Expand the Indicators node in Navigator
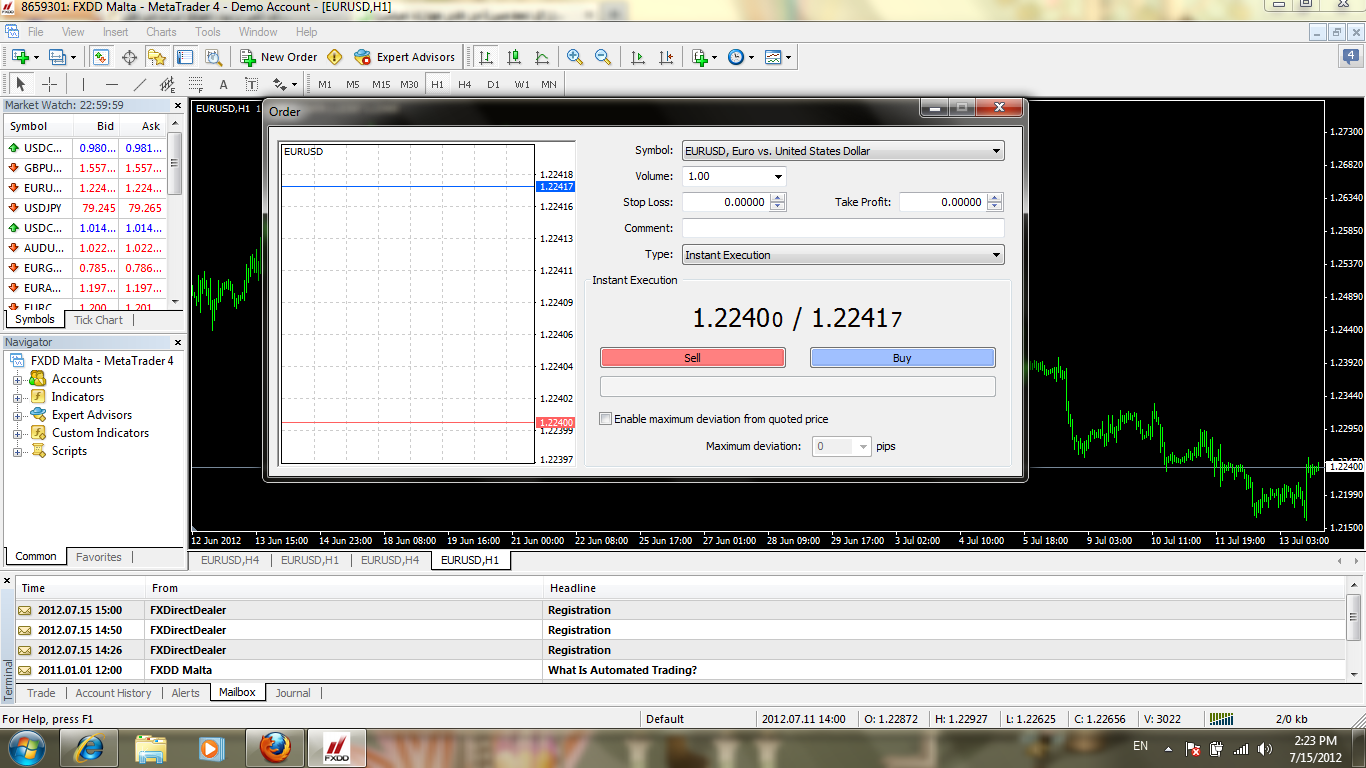This screenshot has height=768, width=1366. click(17, 397)
